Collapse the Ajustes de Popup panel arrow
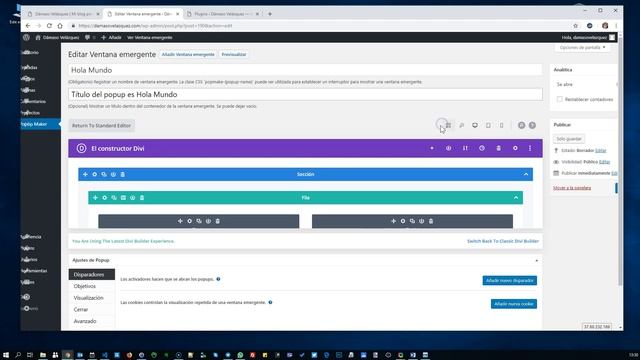Image resolution: width=640 pixels, height=360 pixels. pyautogui.click(x=536, y=260)
